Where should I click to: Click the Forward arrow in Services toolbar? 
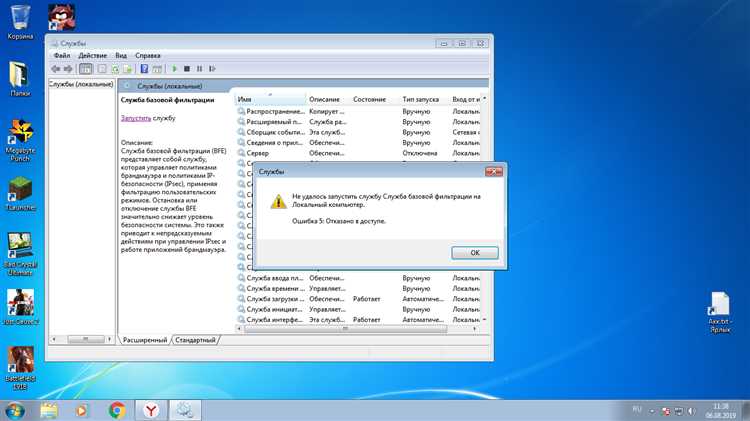pyautogui.click(x=68, y=69)
